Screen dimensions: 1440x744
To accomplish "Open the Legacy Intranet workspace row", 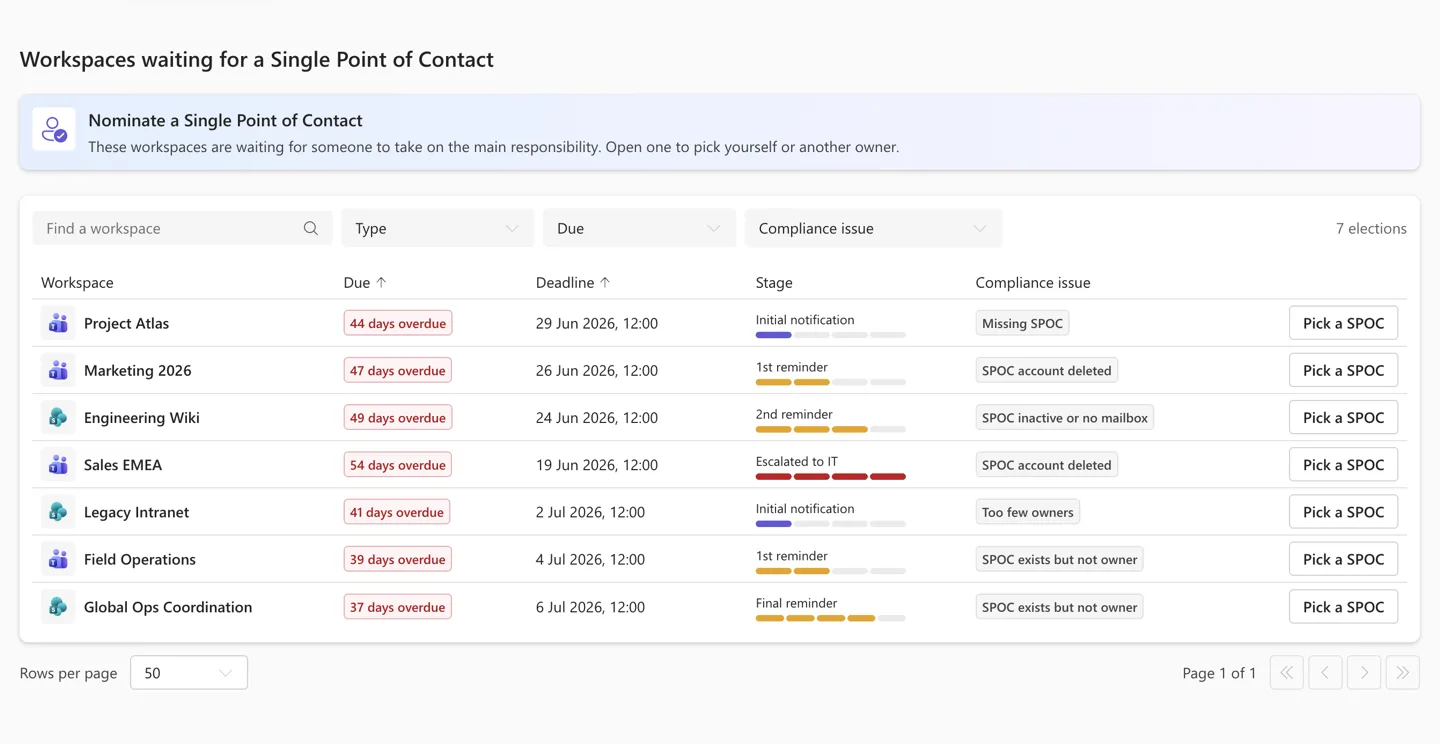I will (x=719, y=512).
